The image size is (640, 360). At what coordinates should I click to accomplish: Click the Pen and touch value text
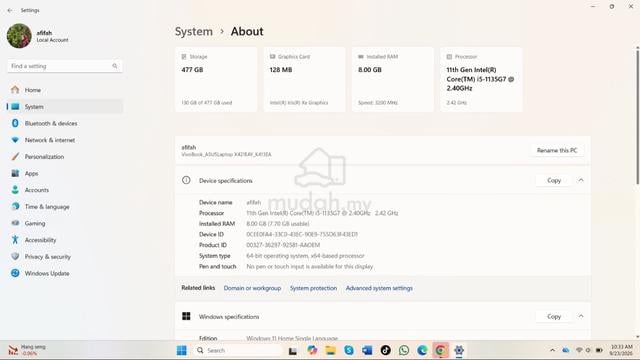tap(310, 267)
